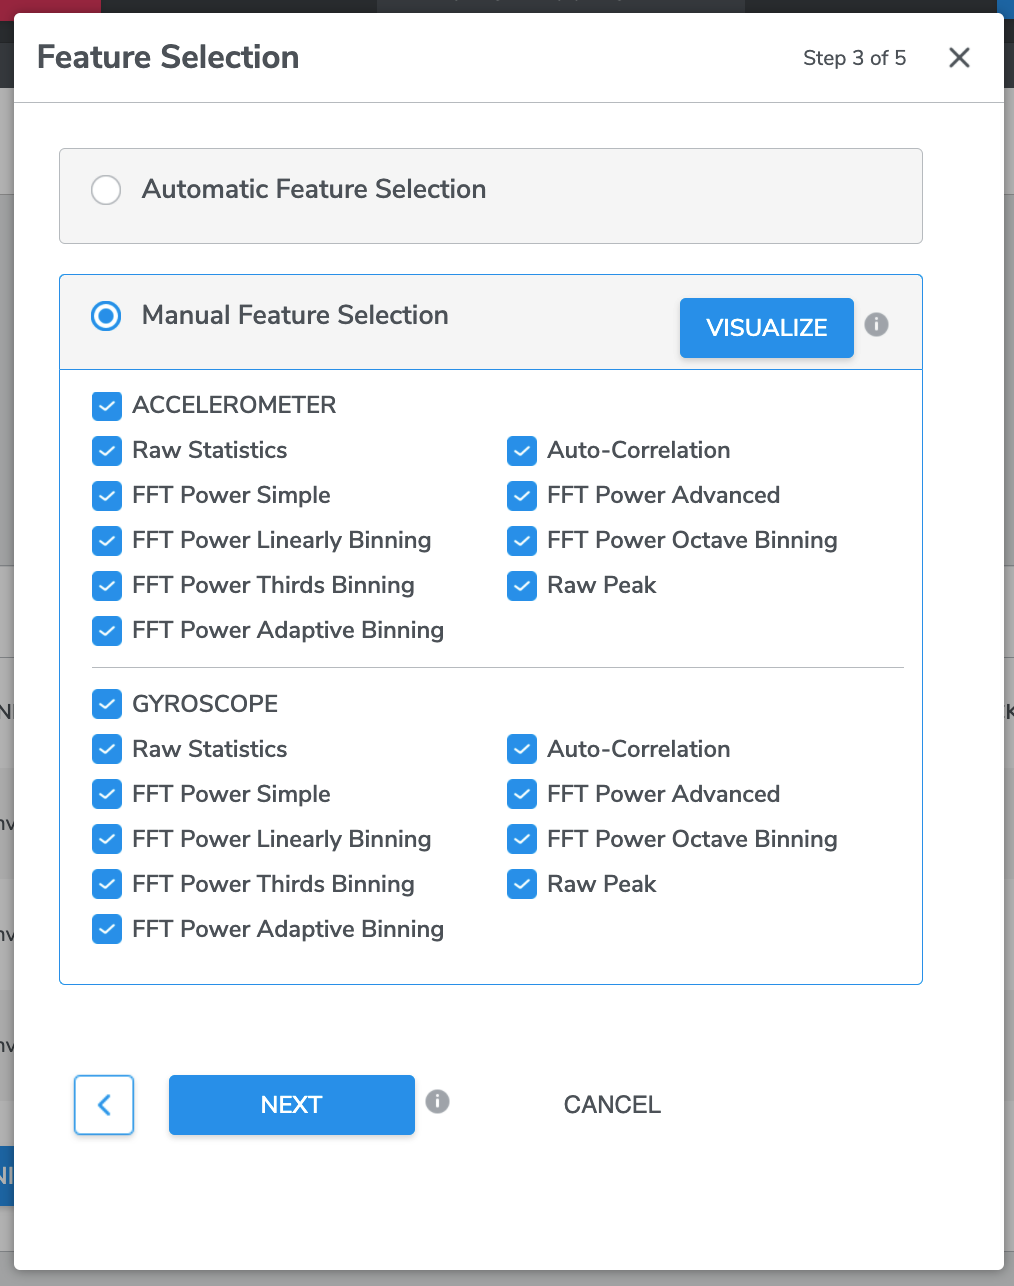Go back using the left chevron button

point(104,1105)
